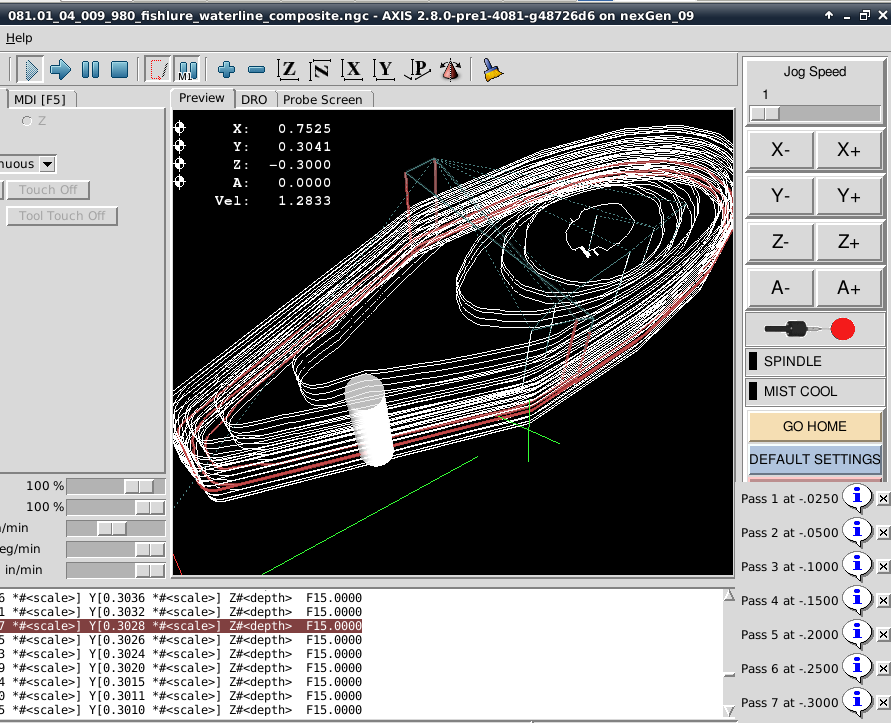Click the DEFAULT SETTINGS button
The width and height of the screenshot is (891, 723).
click(x=814, y=459)
